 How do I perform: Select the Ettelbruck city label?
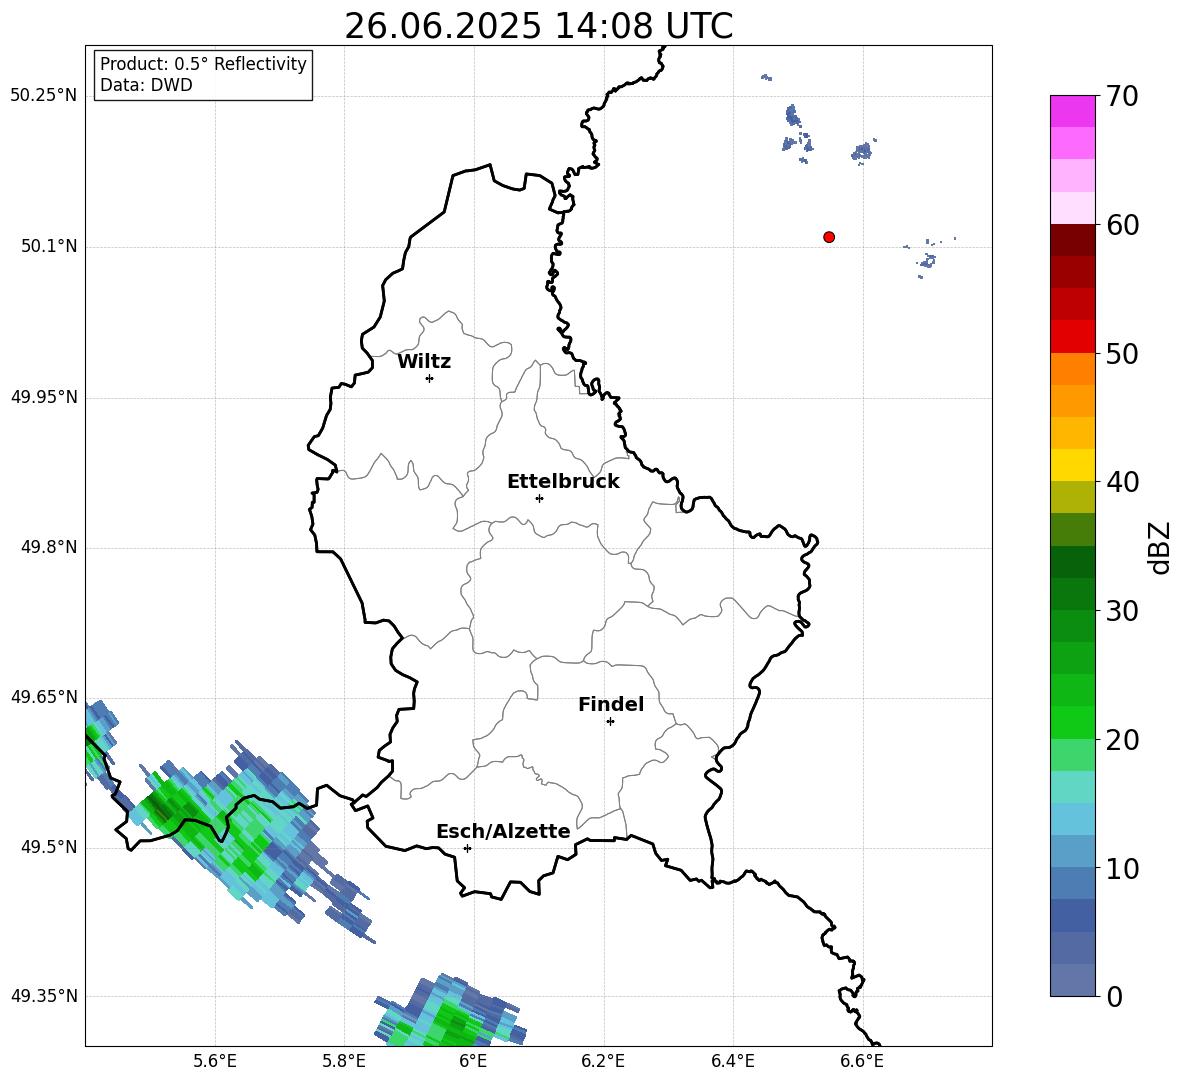tap(563, 482)
